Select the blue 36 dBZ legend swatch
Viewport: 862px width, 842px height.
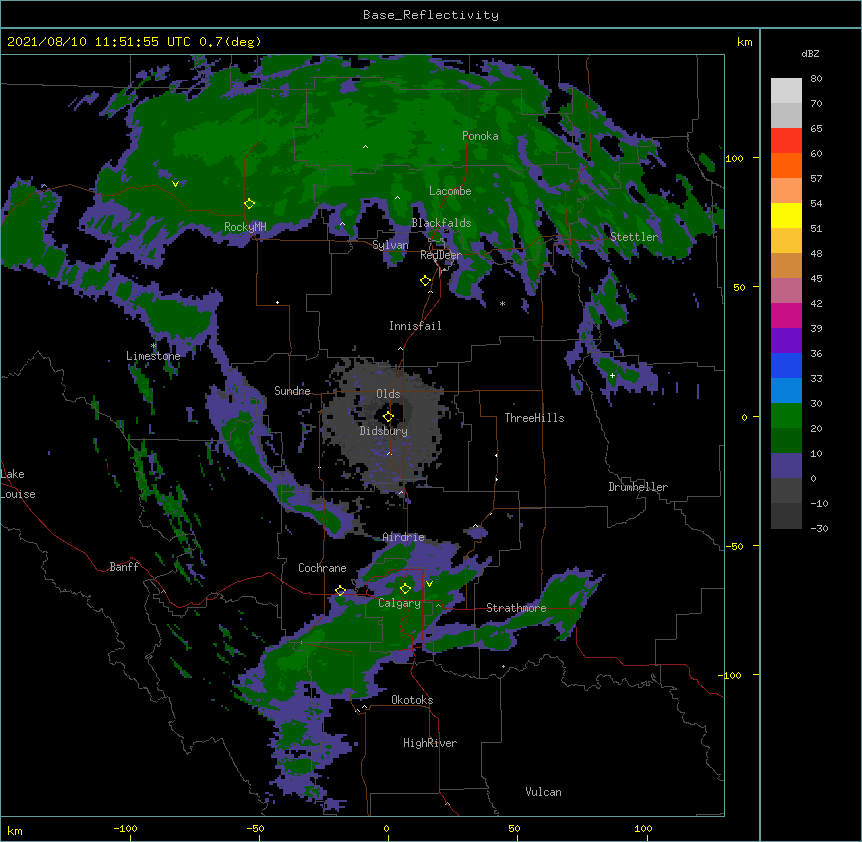[x=786, y=365]
